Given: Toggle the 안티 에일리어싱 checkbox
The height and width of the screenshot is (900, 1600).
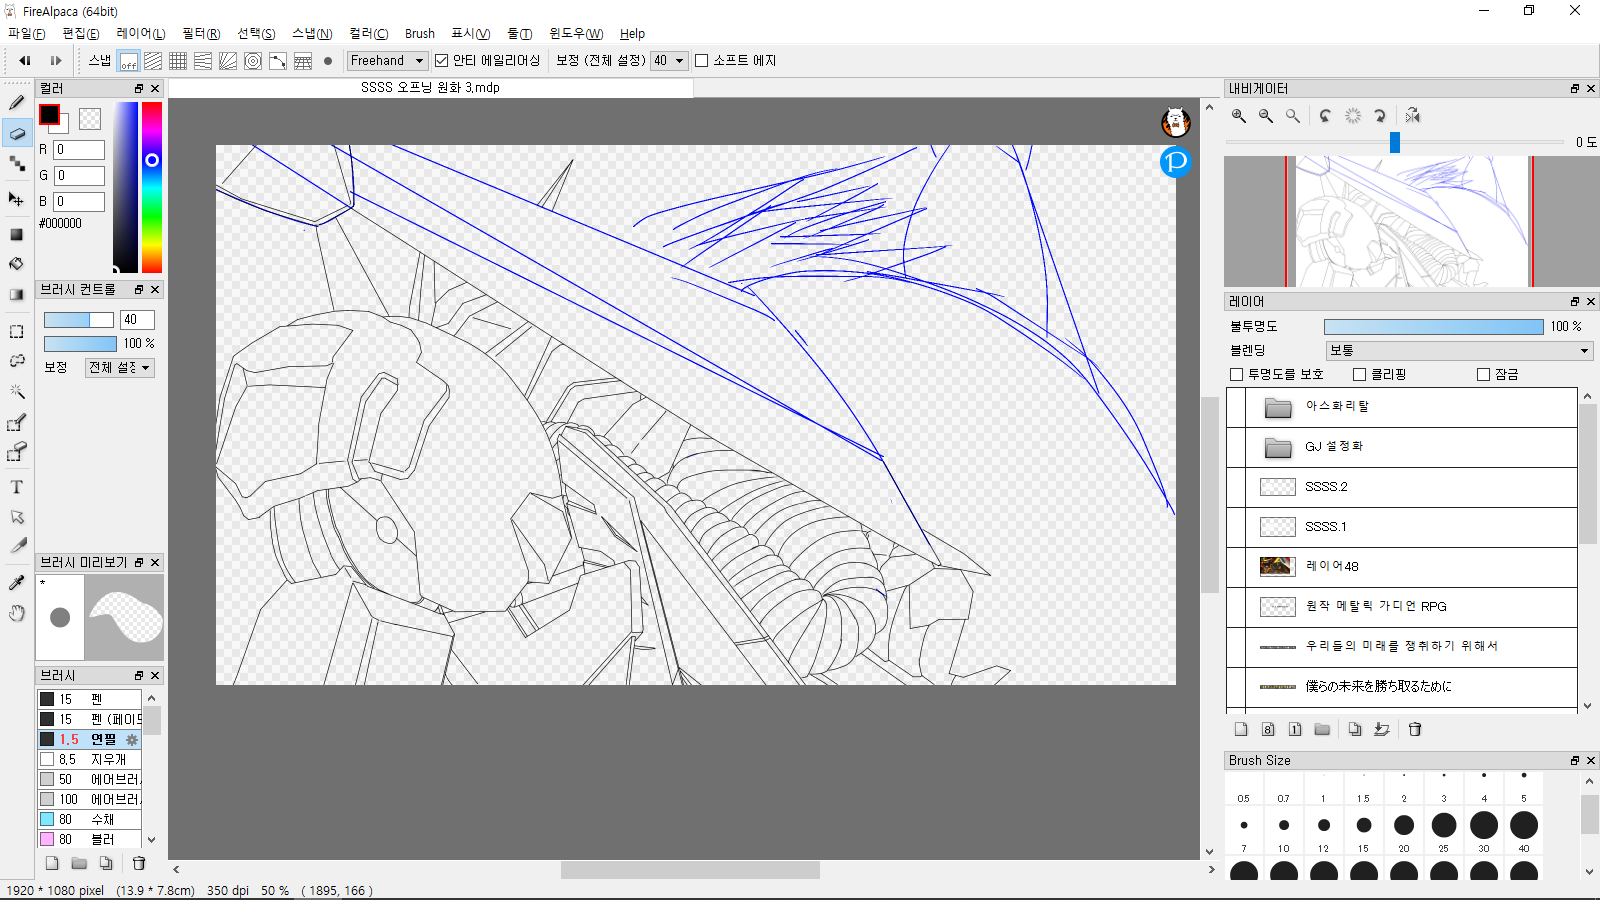Looking at the screenshot, I should (x=441, y=61).
